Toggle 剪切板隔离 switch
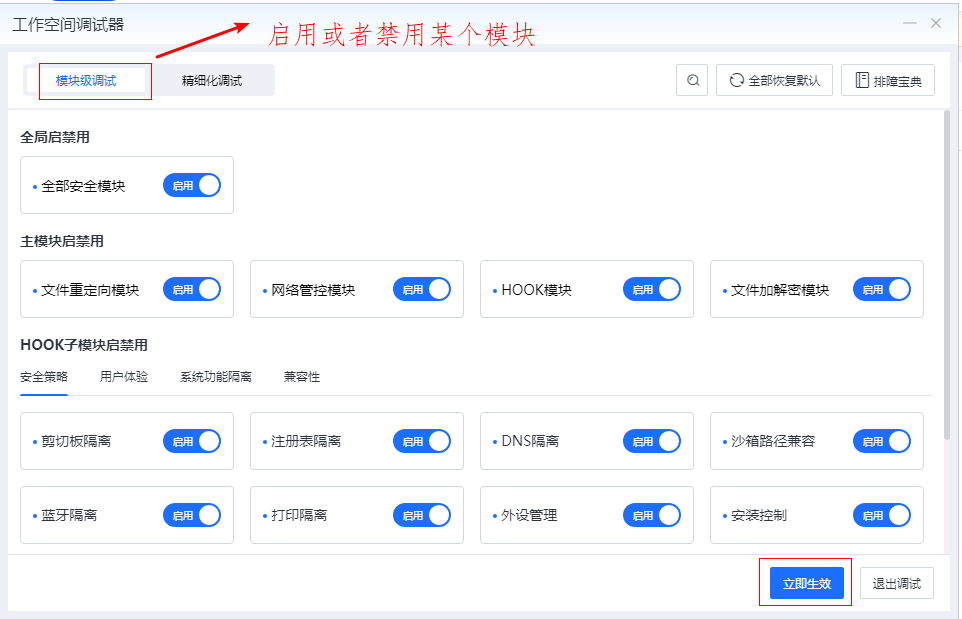 click(192, 441)
